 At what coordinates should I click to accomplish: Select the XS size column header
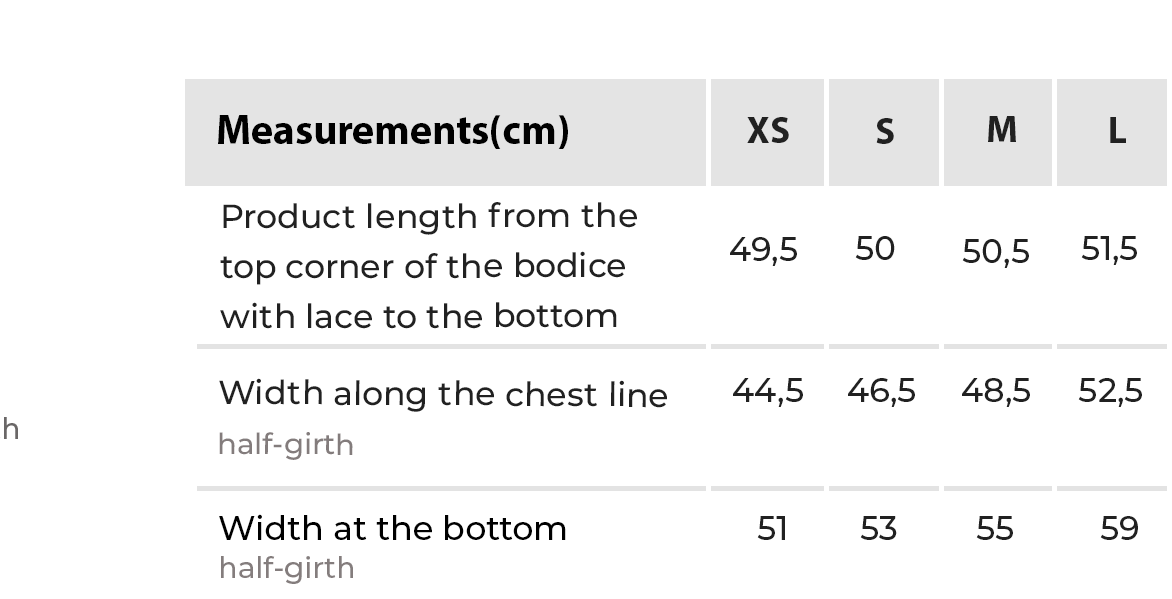tap(768, 131)
